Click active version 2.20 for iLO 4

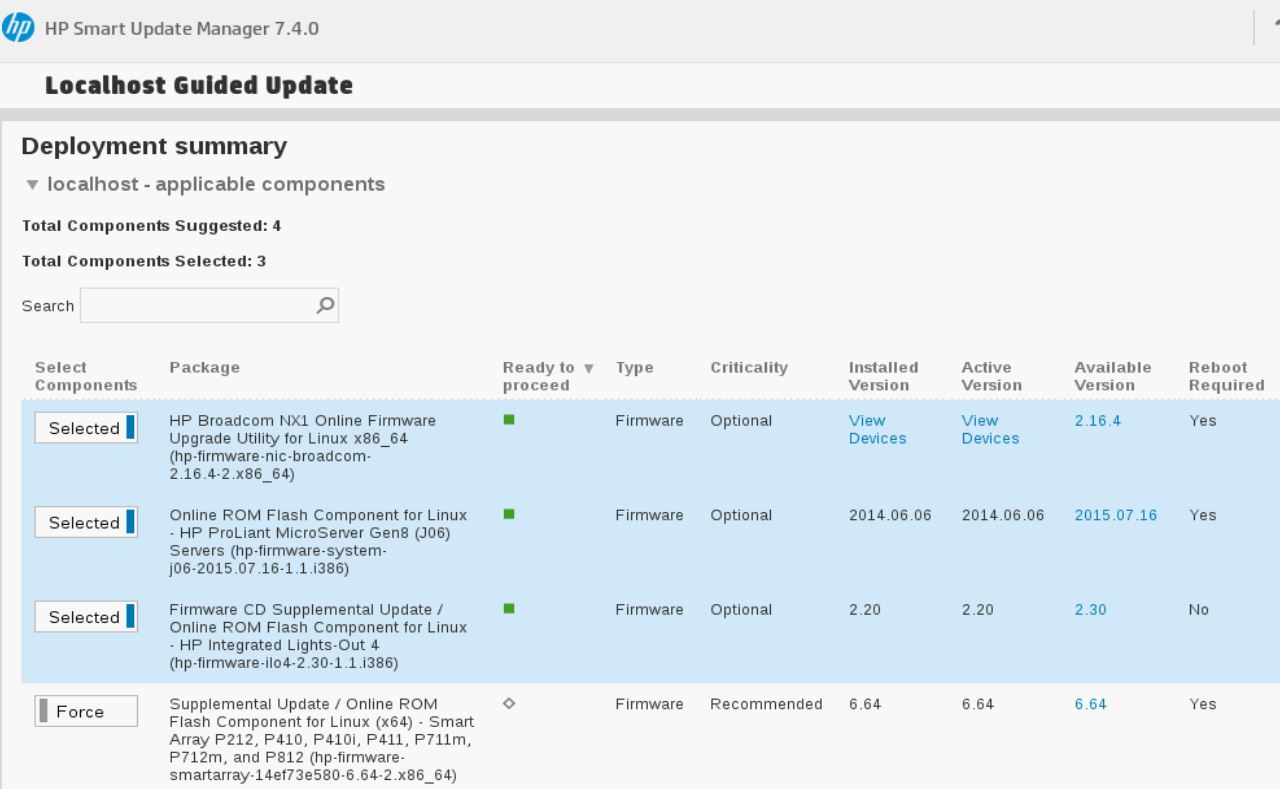click(978, 610)
